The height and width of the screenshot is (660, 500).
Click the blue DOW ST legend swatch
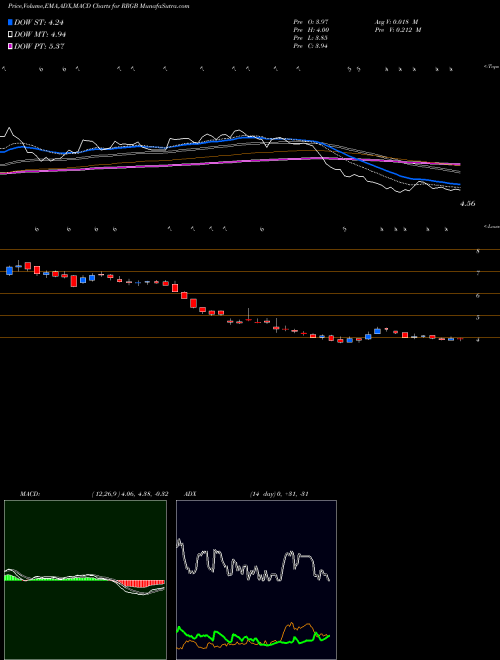[10, 22]
